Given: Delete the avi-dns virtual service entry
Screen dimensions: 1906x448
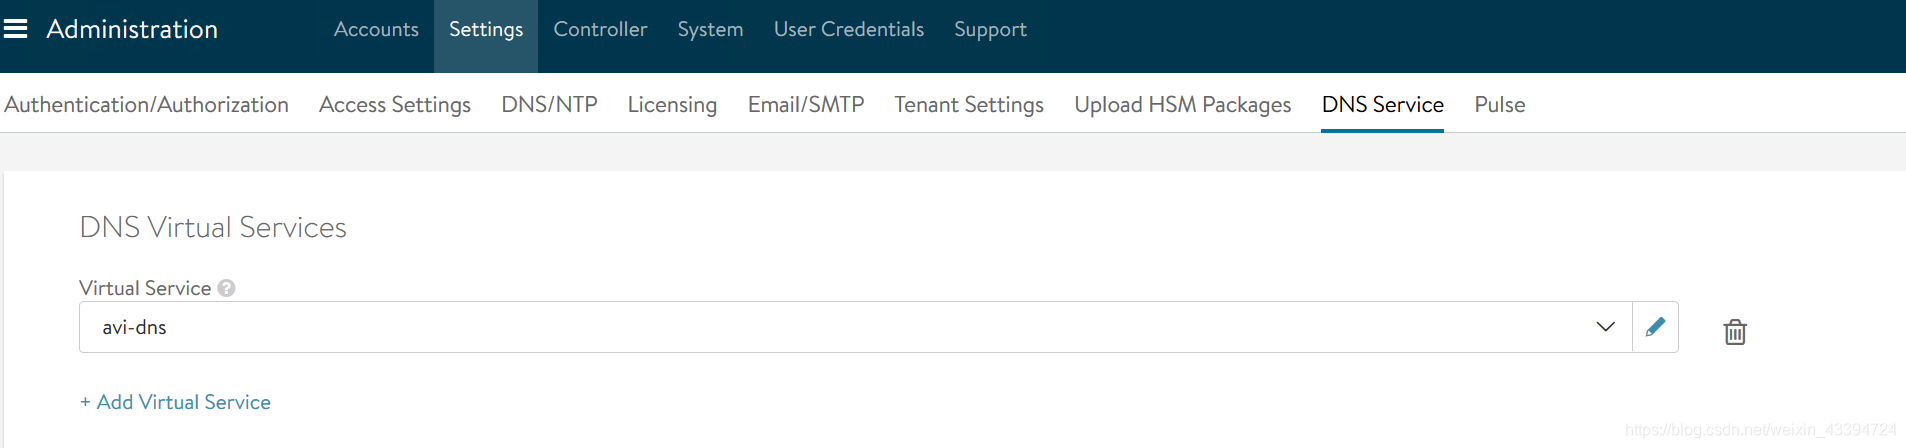Looking at the screenshot, I should (1735, 331).
